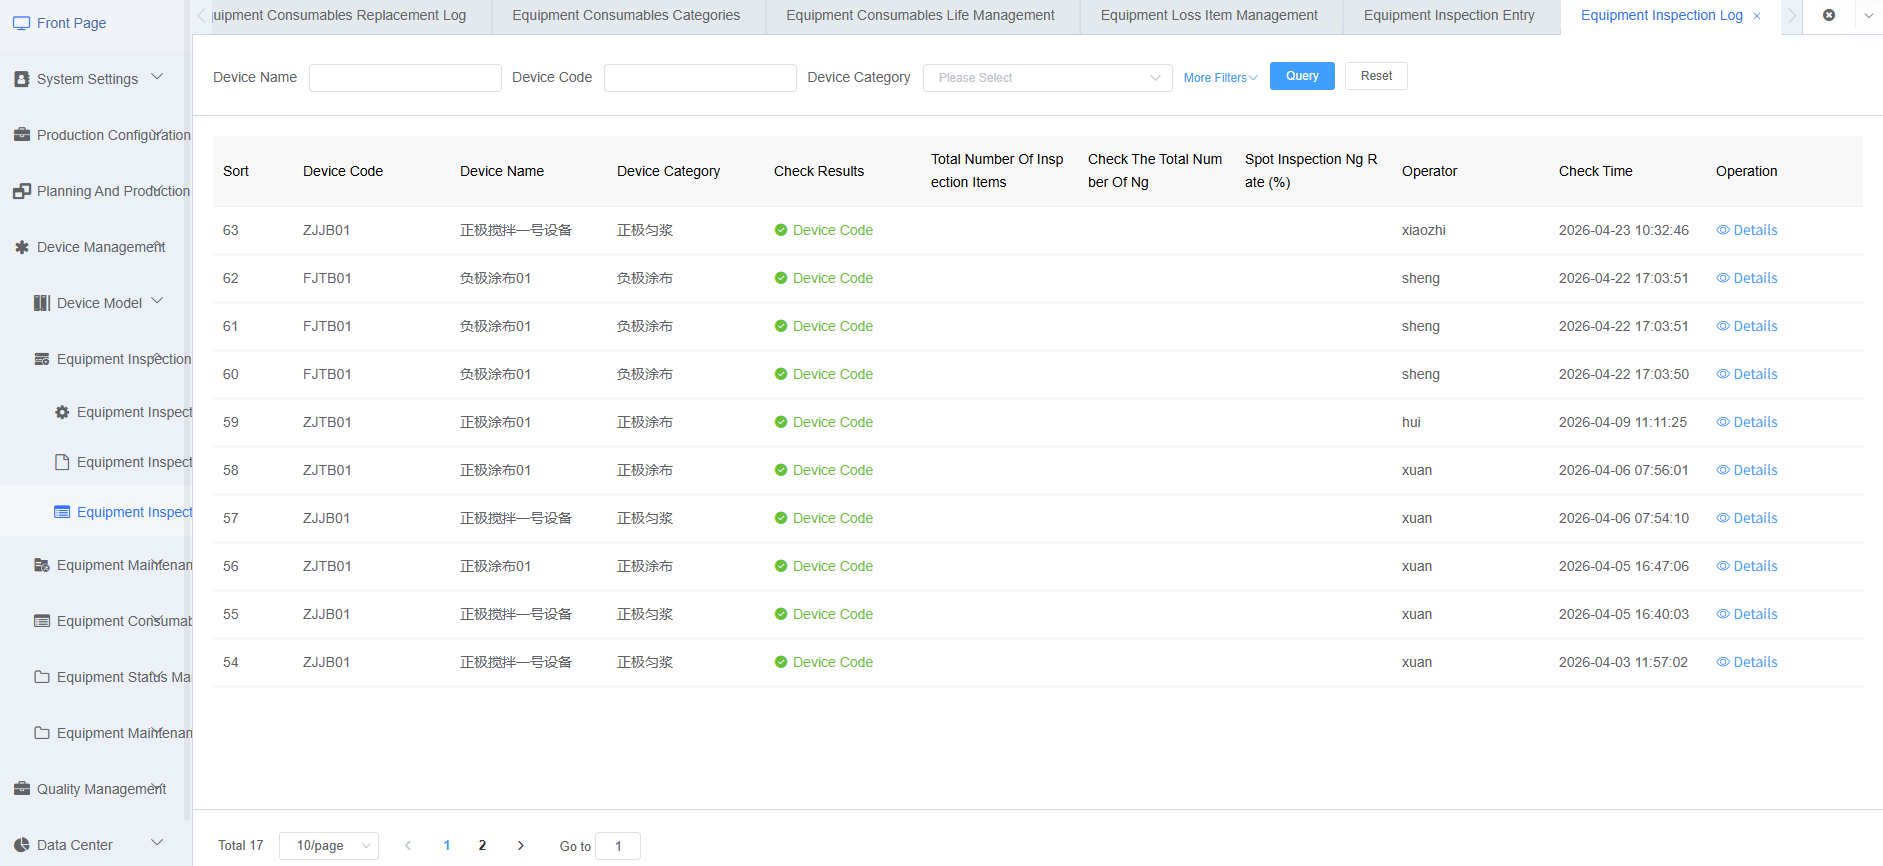Viewport: 1883px width, 866px height.
Task: Go to page 2
Action: point(482,846)
